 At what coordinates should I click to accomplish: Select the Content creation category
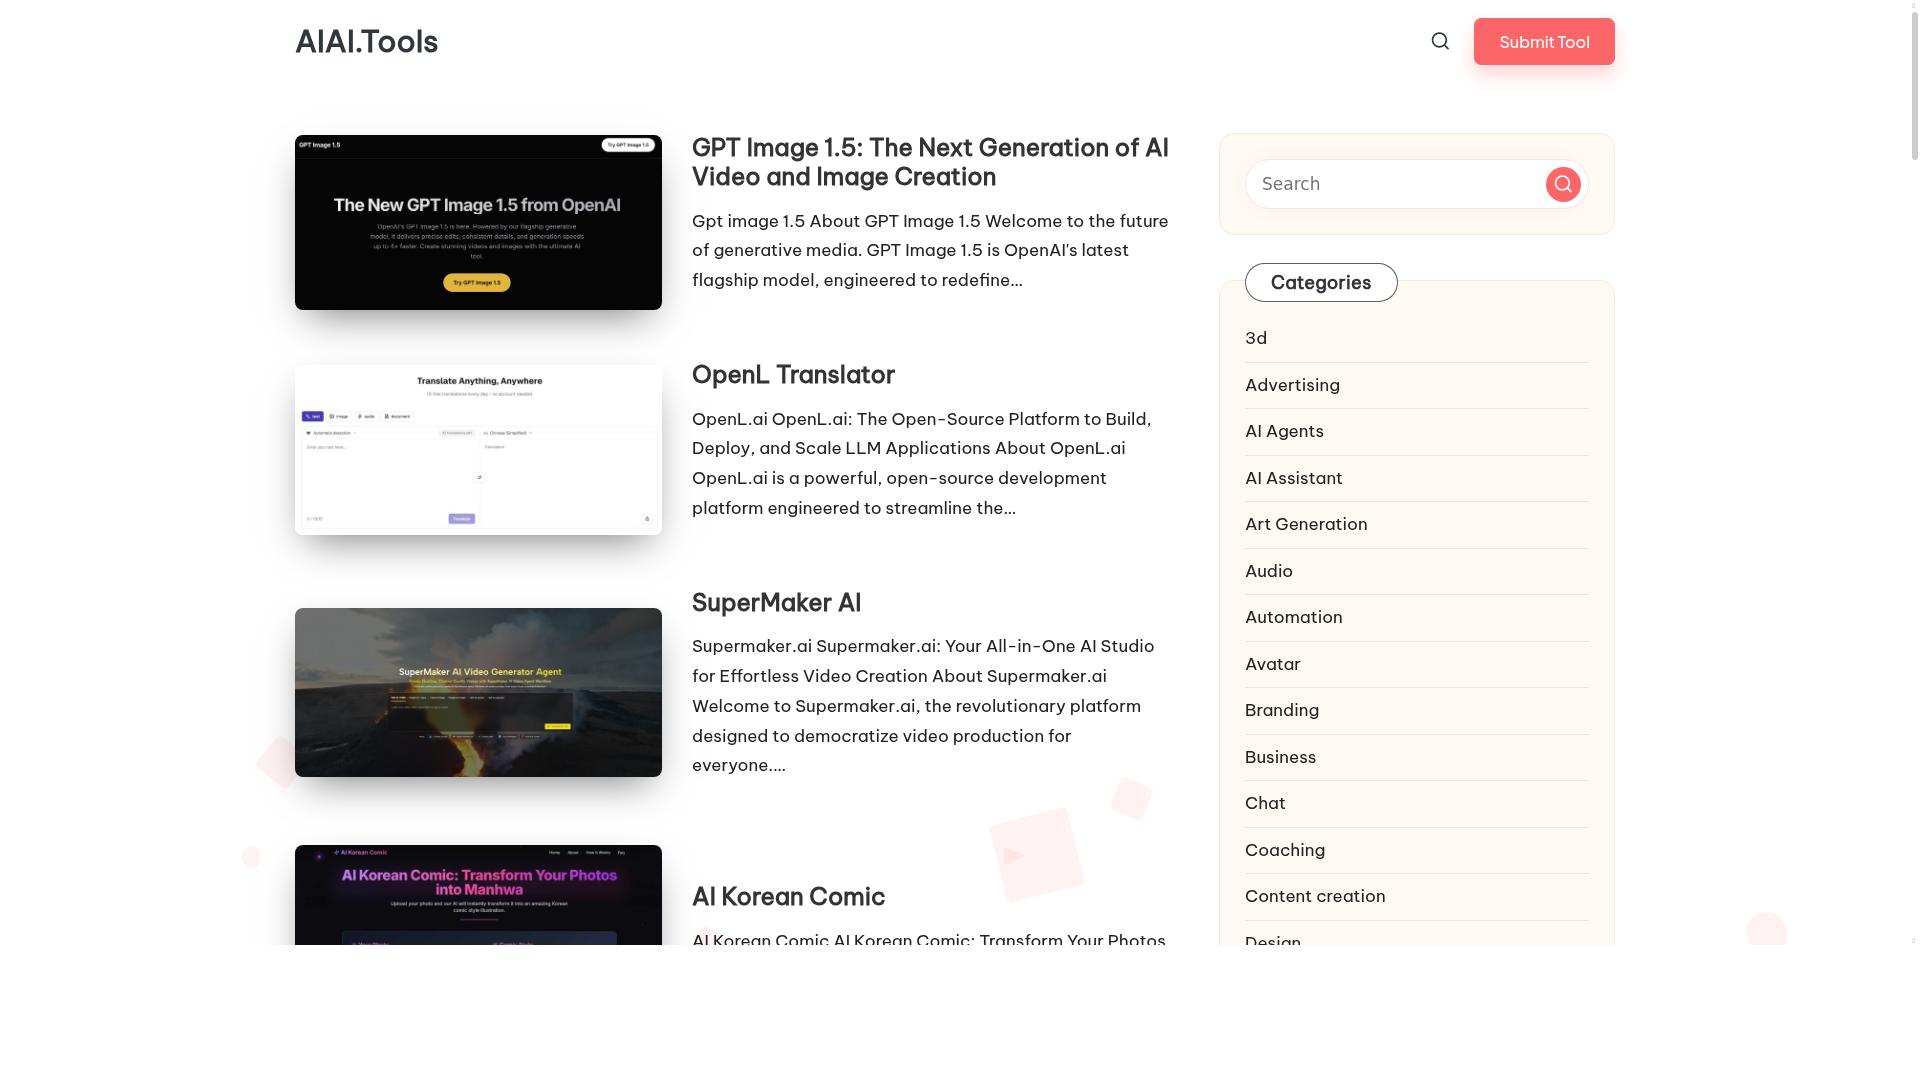click(1315, 896)
